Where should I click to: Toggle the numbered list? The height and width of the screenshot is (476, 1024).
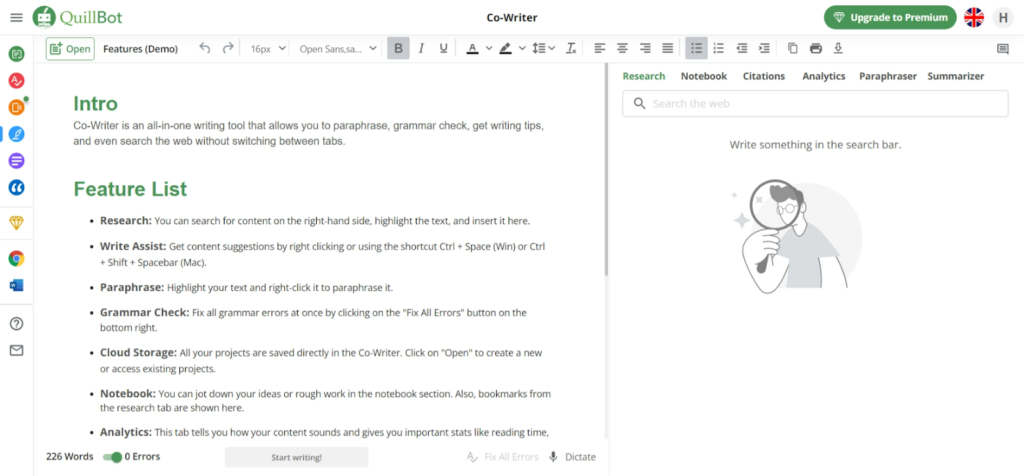point(719,48)
